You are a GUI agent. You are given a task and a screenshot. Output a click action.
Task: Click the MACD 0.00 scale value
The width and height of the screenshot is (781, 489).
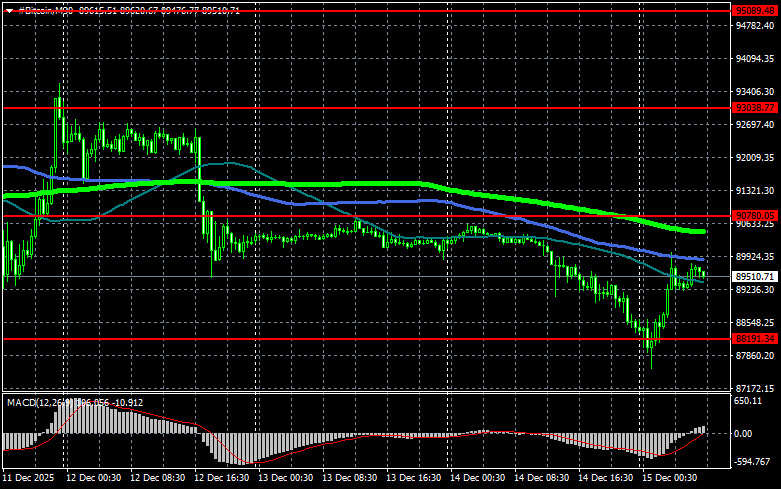coord(743,434)
